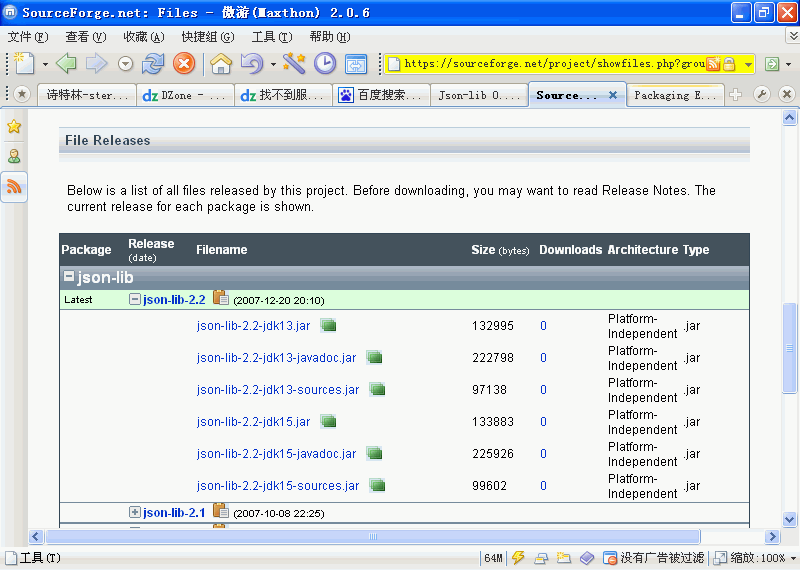The height and width of the screenshot is (570, 800).
Task: Collapse the json-lib package group
Action: [69, 276]
